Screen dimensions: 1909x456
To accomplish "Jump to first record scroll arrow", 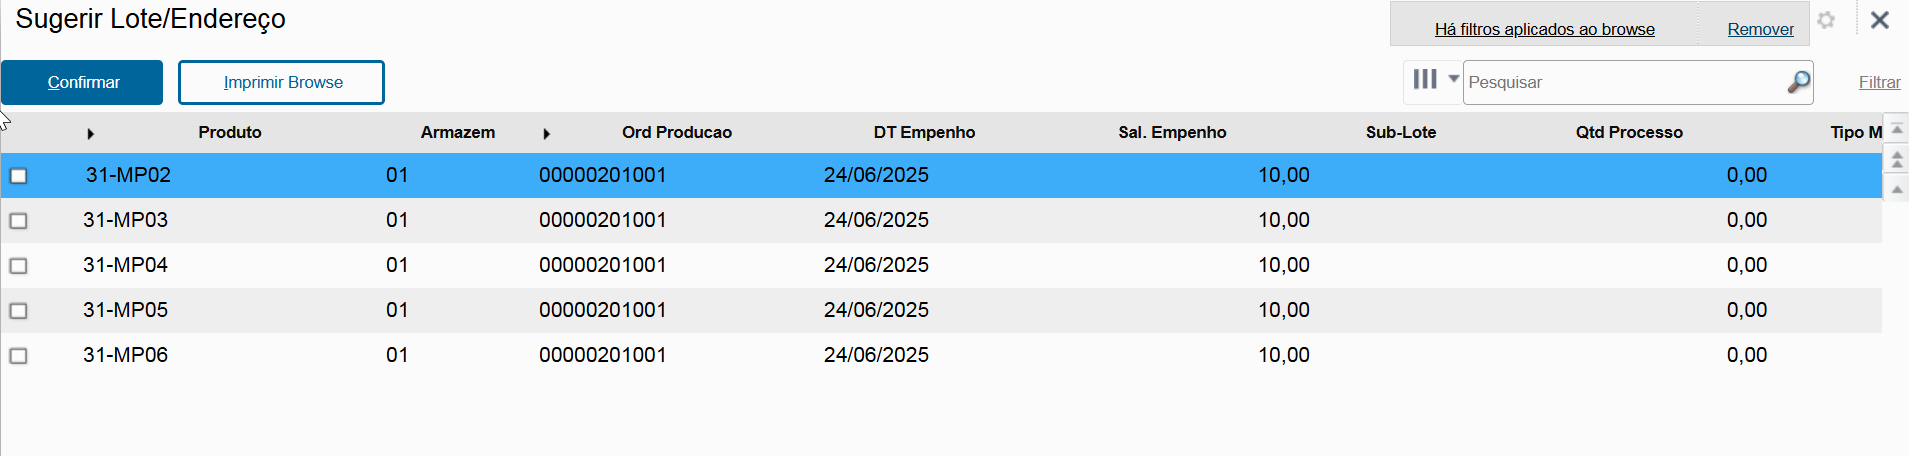I will click(1896, 130).
